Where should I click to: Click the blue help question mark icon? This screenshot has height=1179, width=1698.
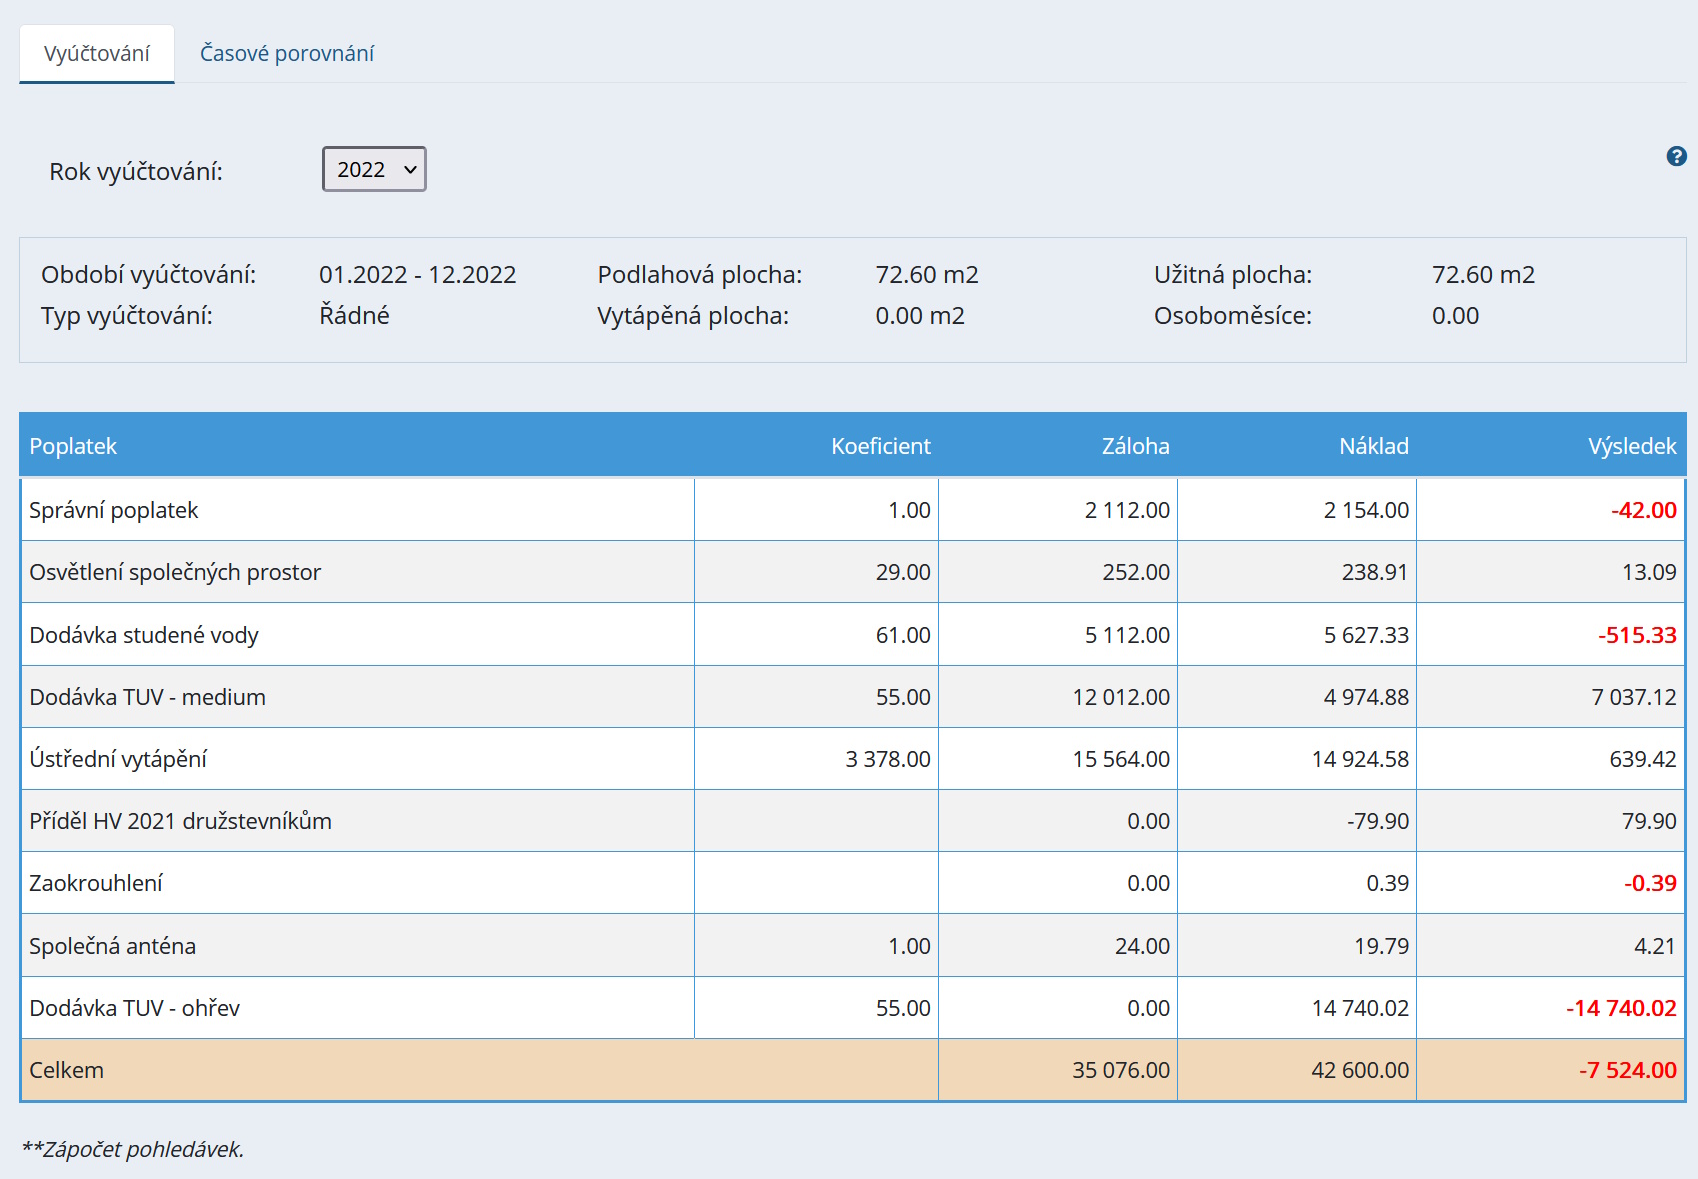pyautogui.click(x=1676, y=156)
